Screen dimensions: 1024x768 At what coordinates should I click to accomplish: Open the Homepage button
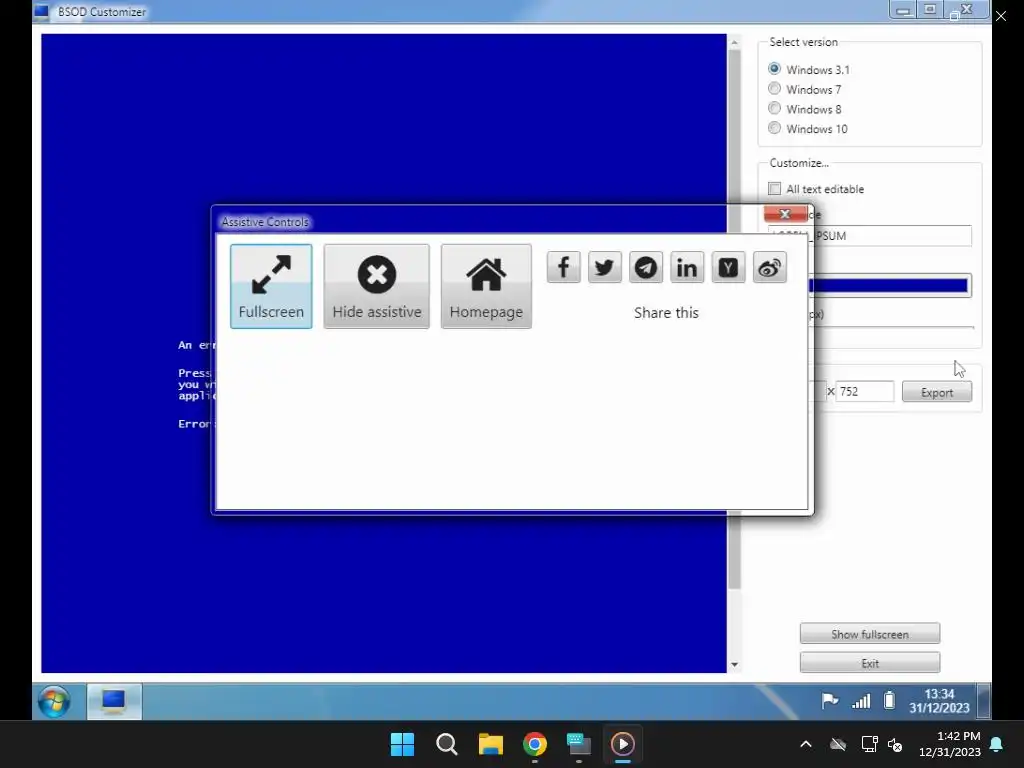click(486, 286)
